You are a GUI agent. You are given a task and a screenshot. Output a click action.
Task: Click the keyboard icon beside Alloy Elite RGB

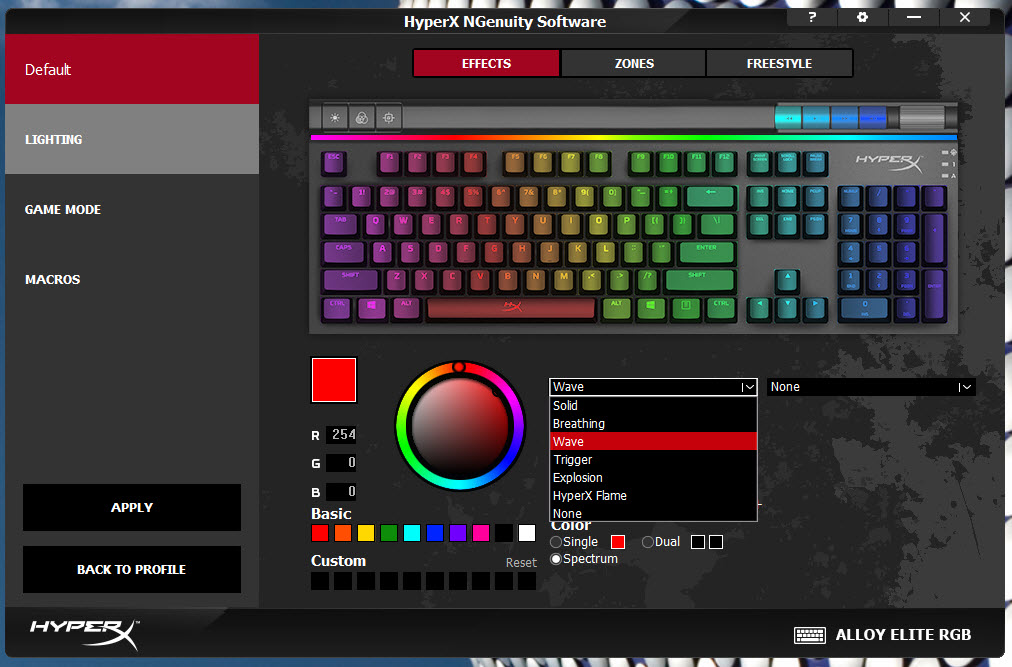[x=809, y=635]
